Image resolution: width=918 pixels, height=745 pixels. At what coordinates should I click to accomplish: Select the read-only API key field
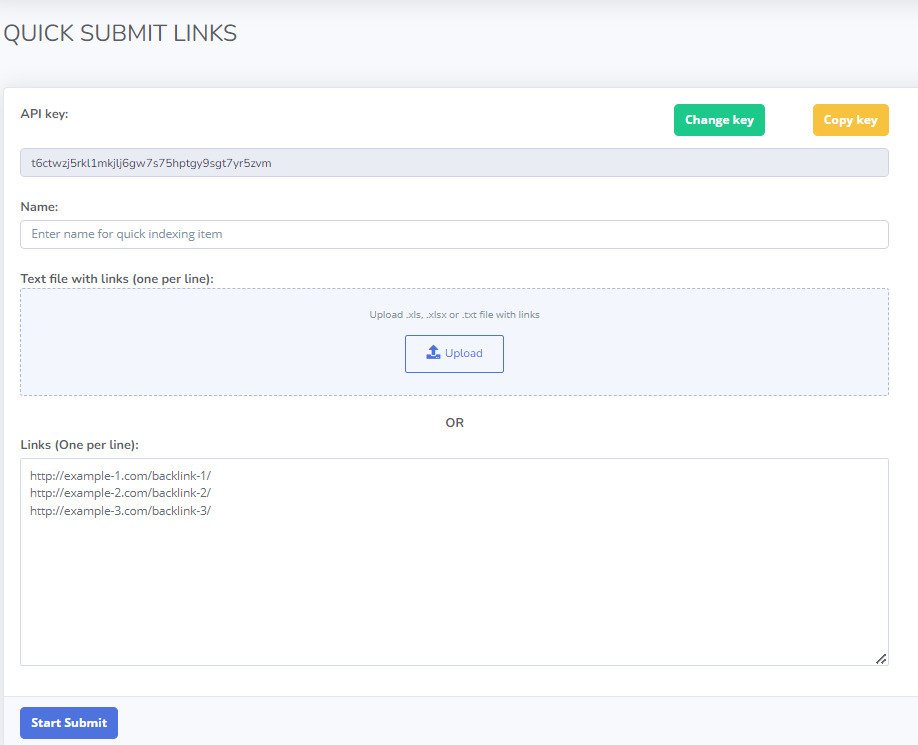point(454,163)
